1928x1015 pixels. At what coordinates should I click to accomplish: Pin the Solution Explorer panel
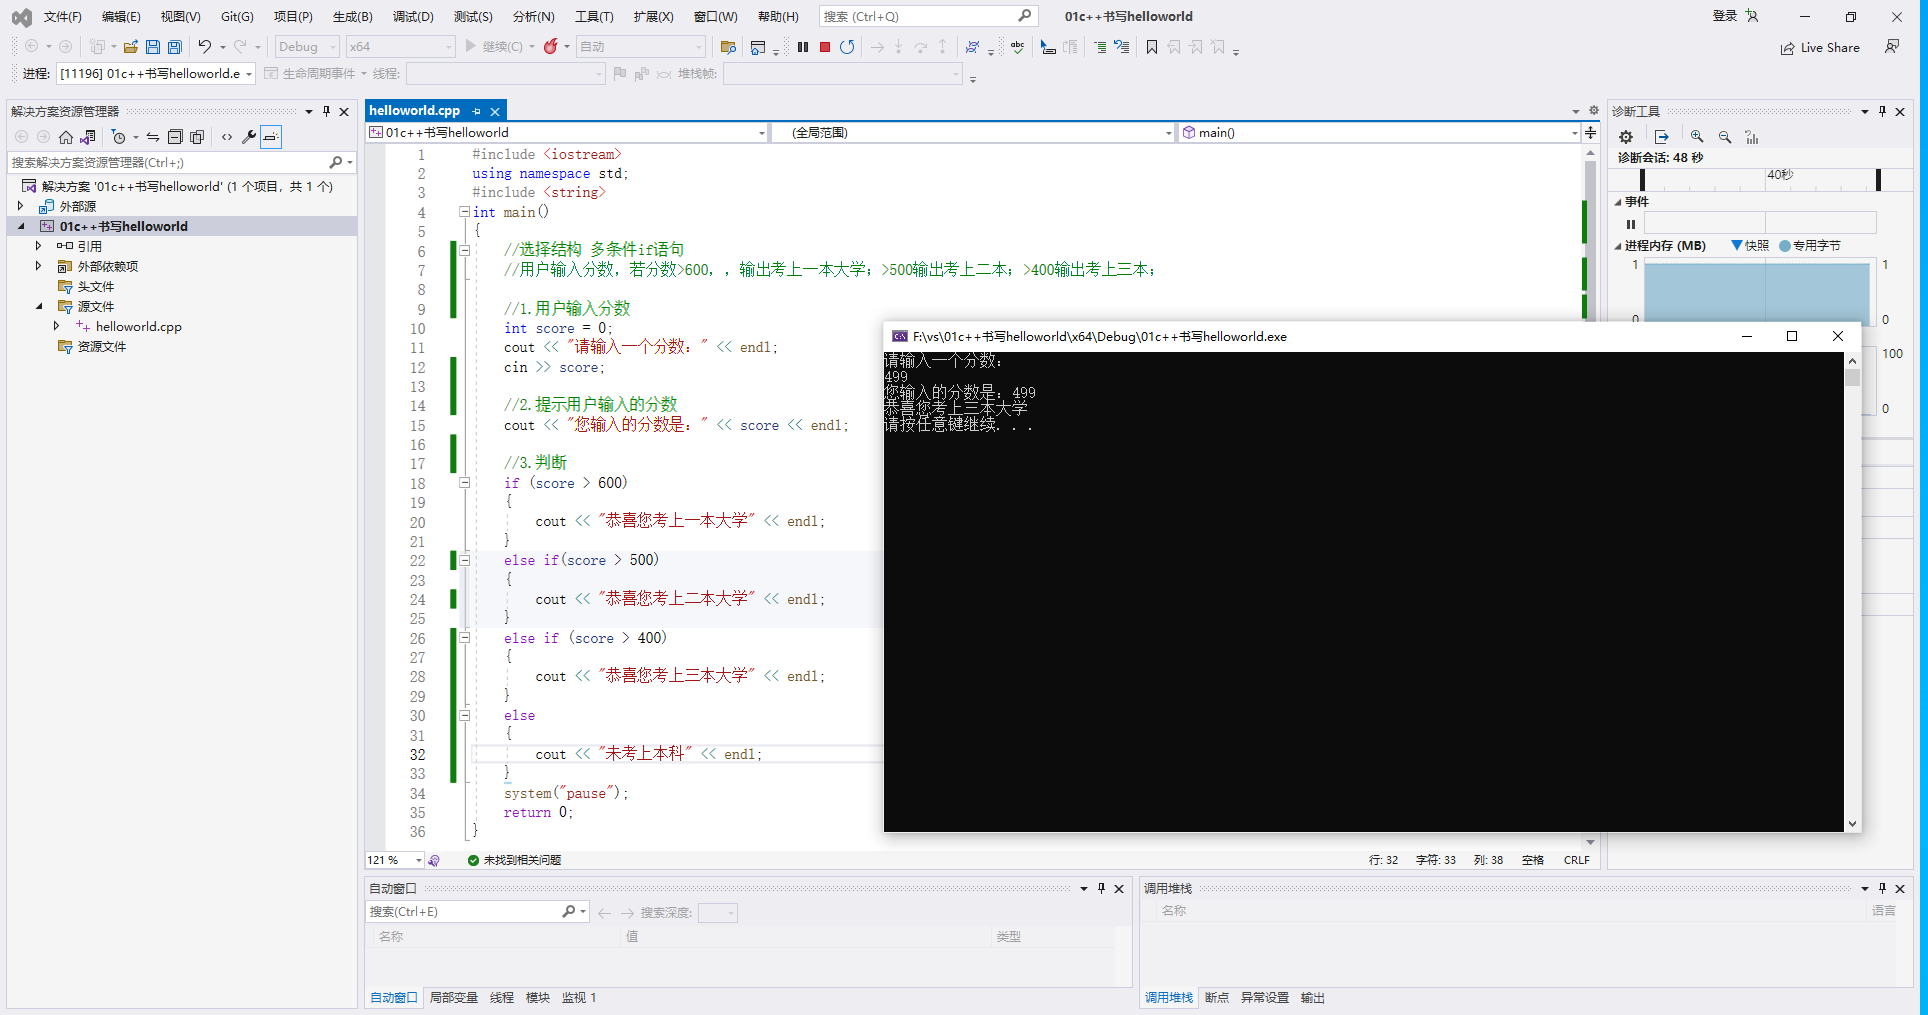pyautogui.click(x=326, y=111)
